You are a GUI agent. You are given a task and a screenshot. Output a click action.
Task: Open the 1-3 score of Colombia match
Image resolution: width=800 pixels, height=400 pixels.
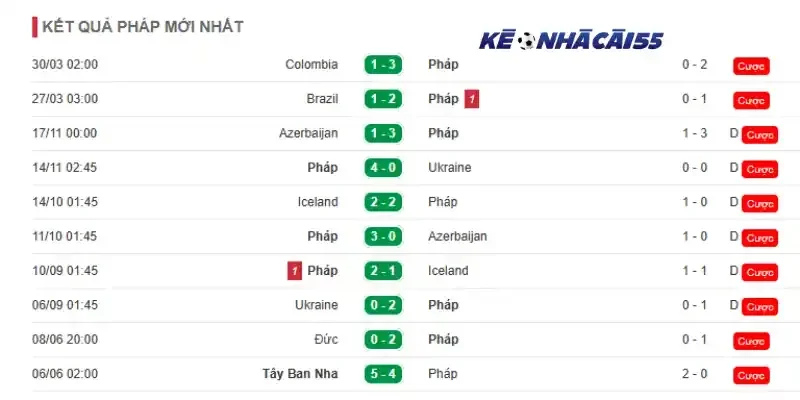click(383, 65)
